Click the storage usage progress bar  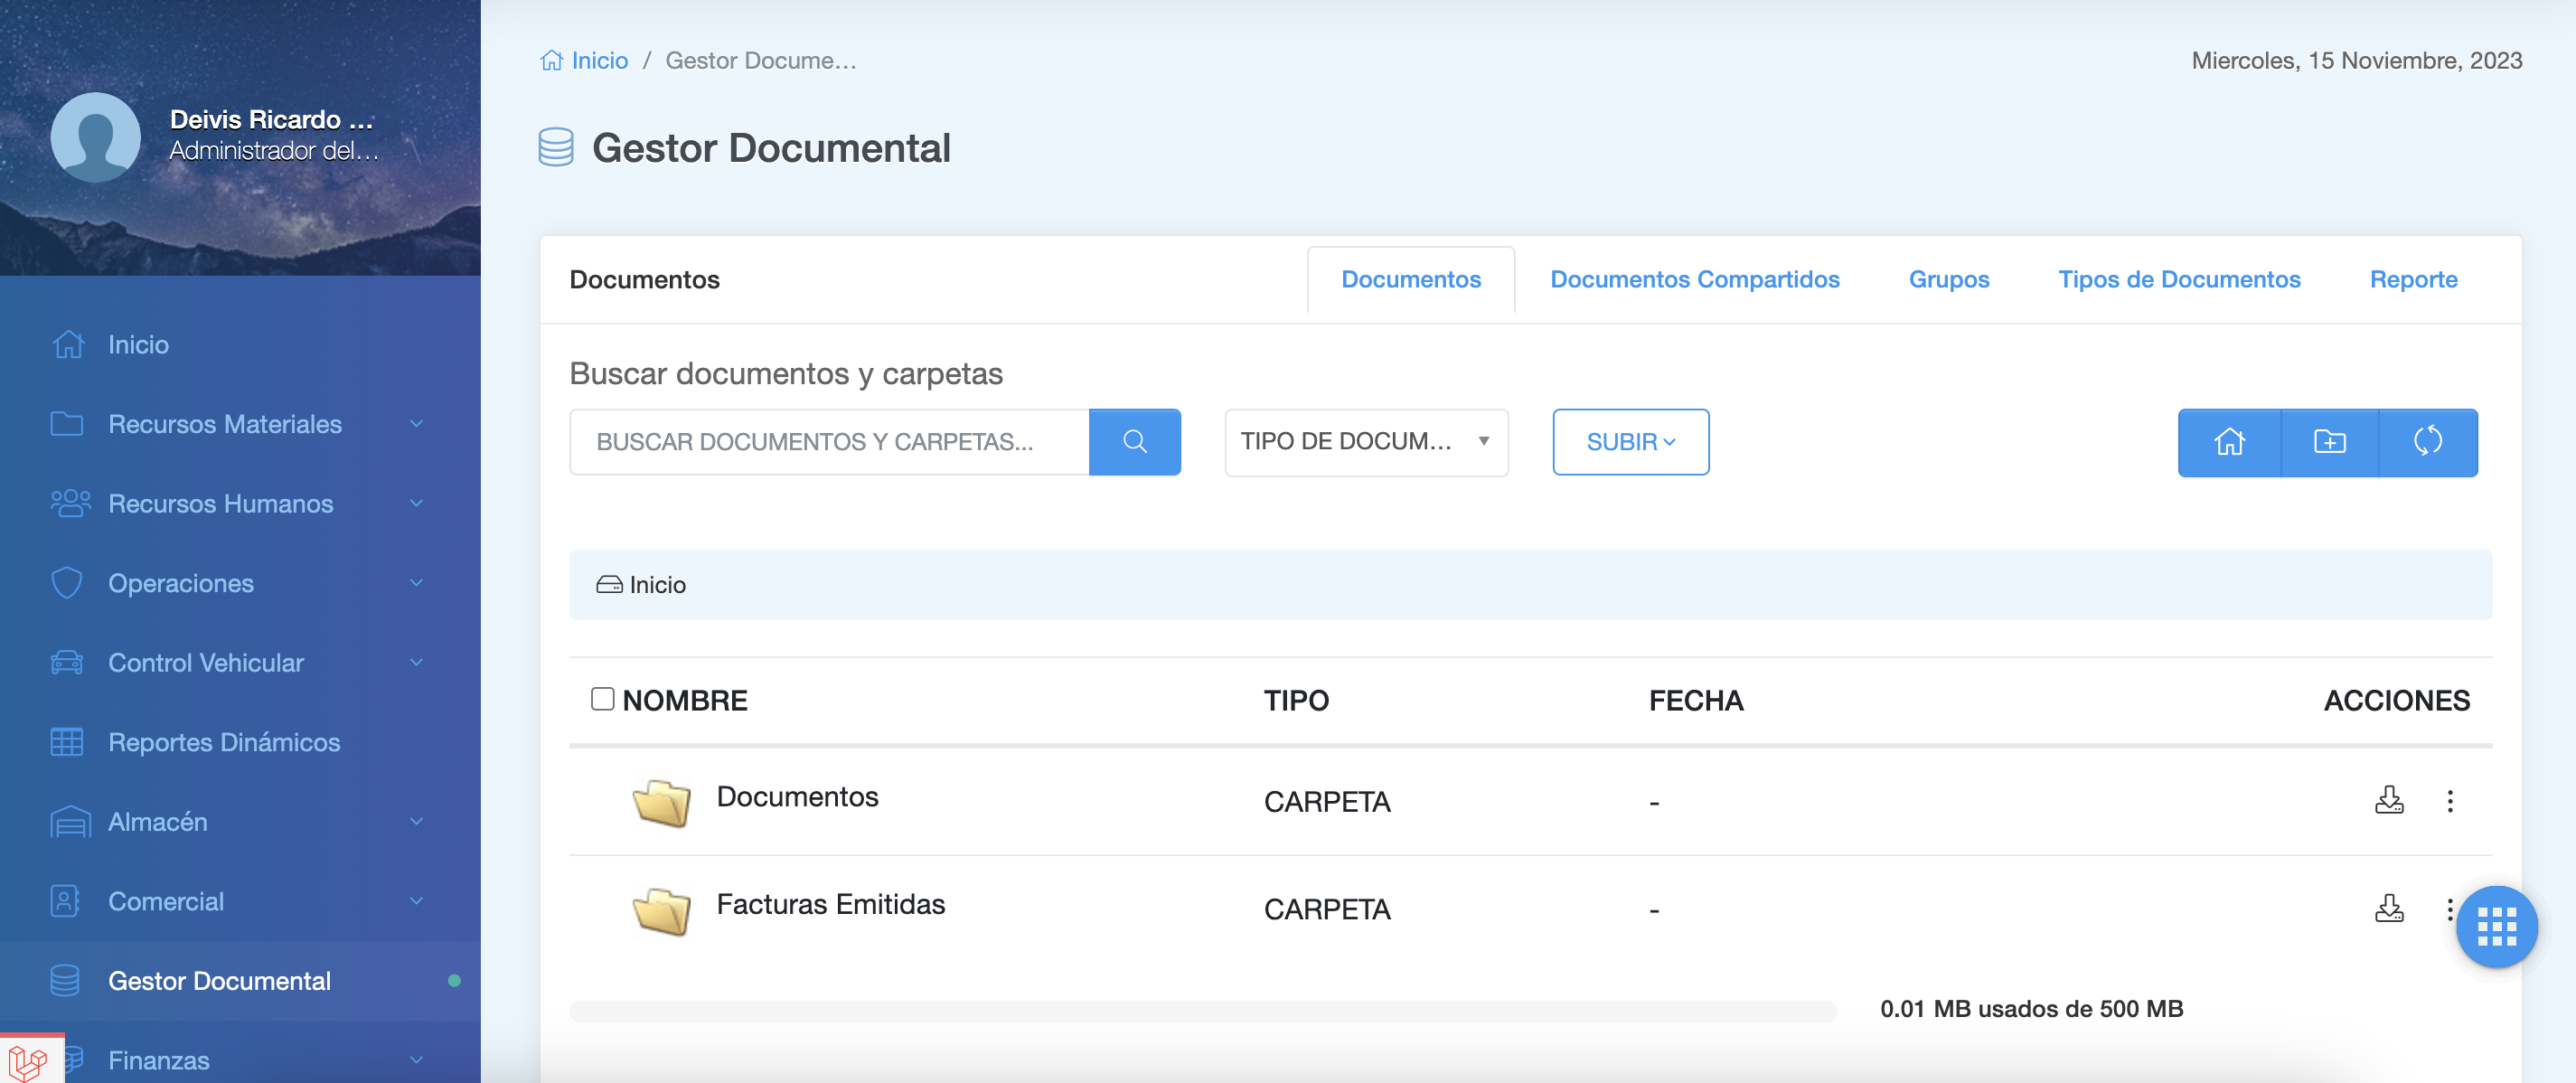(1202, 1010)
